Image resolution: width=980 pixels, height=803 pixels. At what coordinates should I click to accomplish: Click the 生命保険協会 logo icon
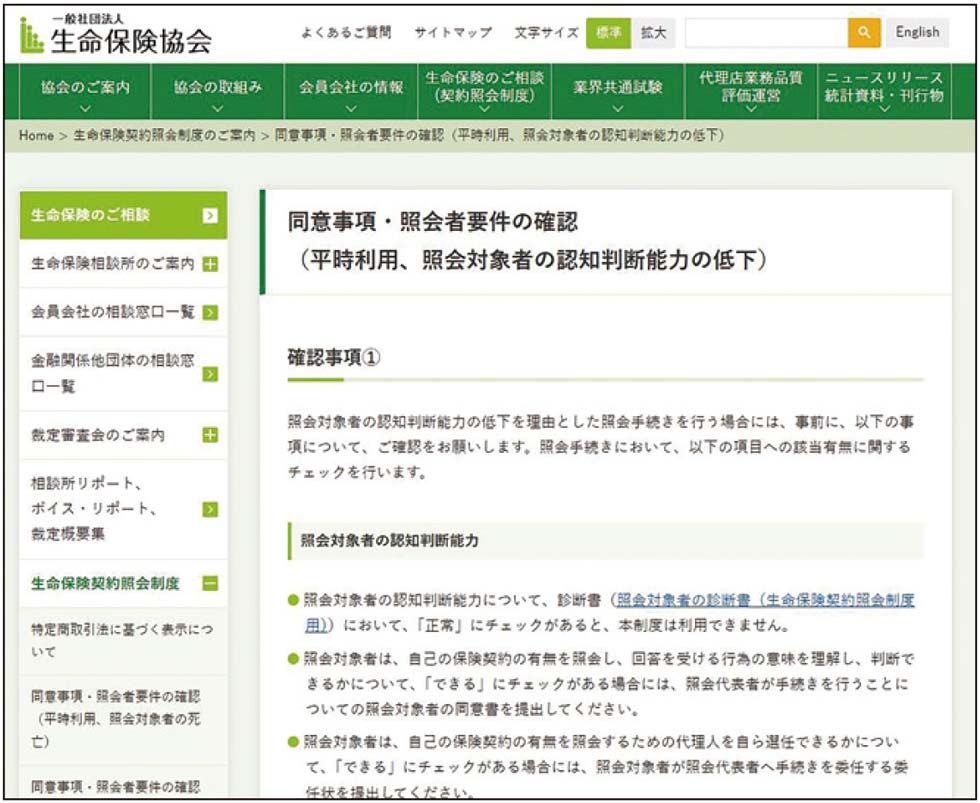point(30,31)
